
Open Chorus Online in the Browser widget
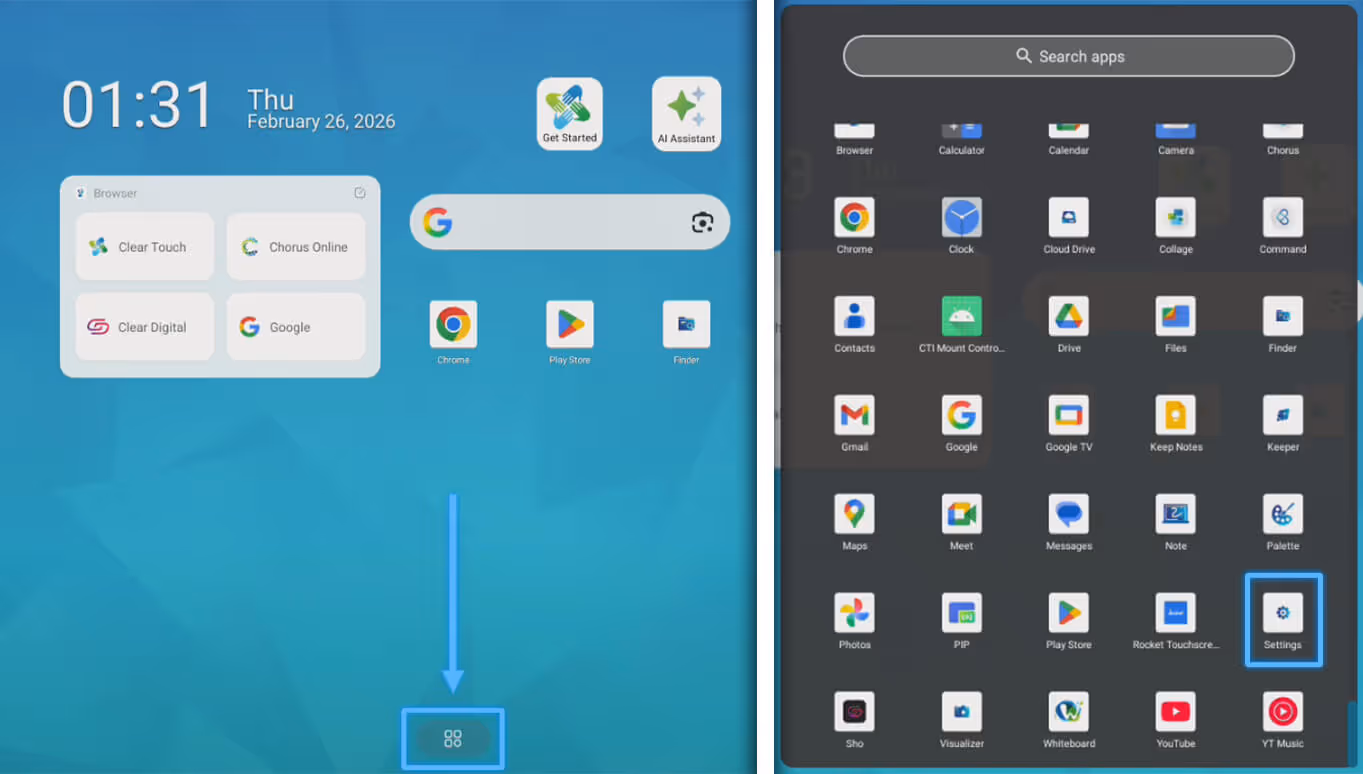click(x=296, y=247)
